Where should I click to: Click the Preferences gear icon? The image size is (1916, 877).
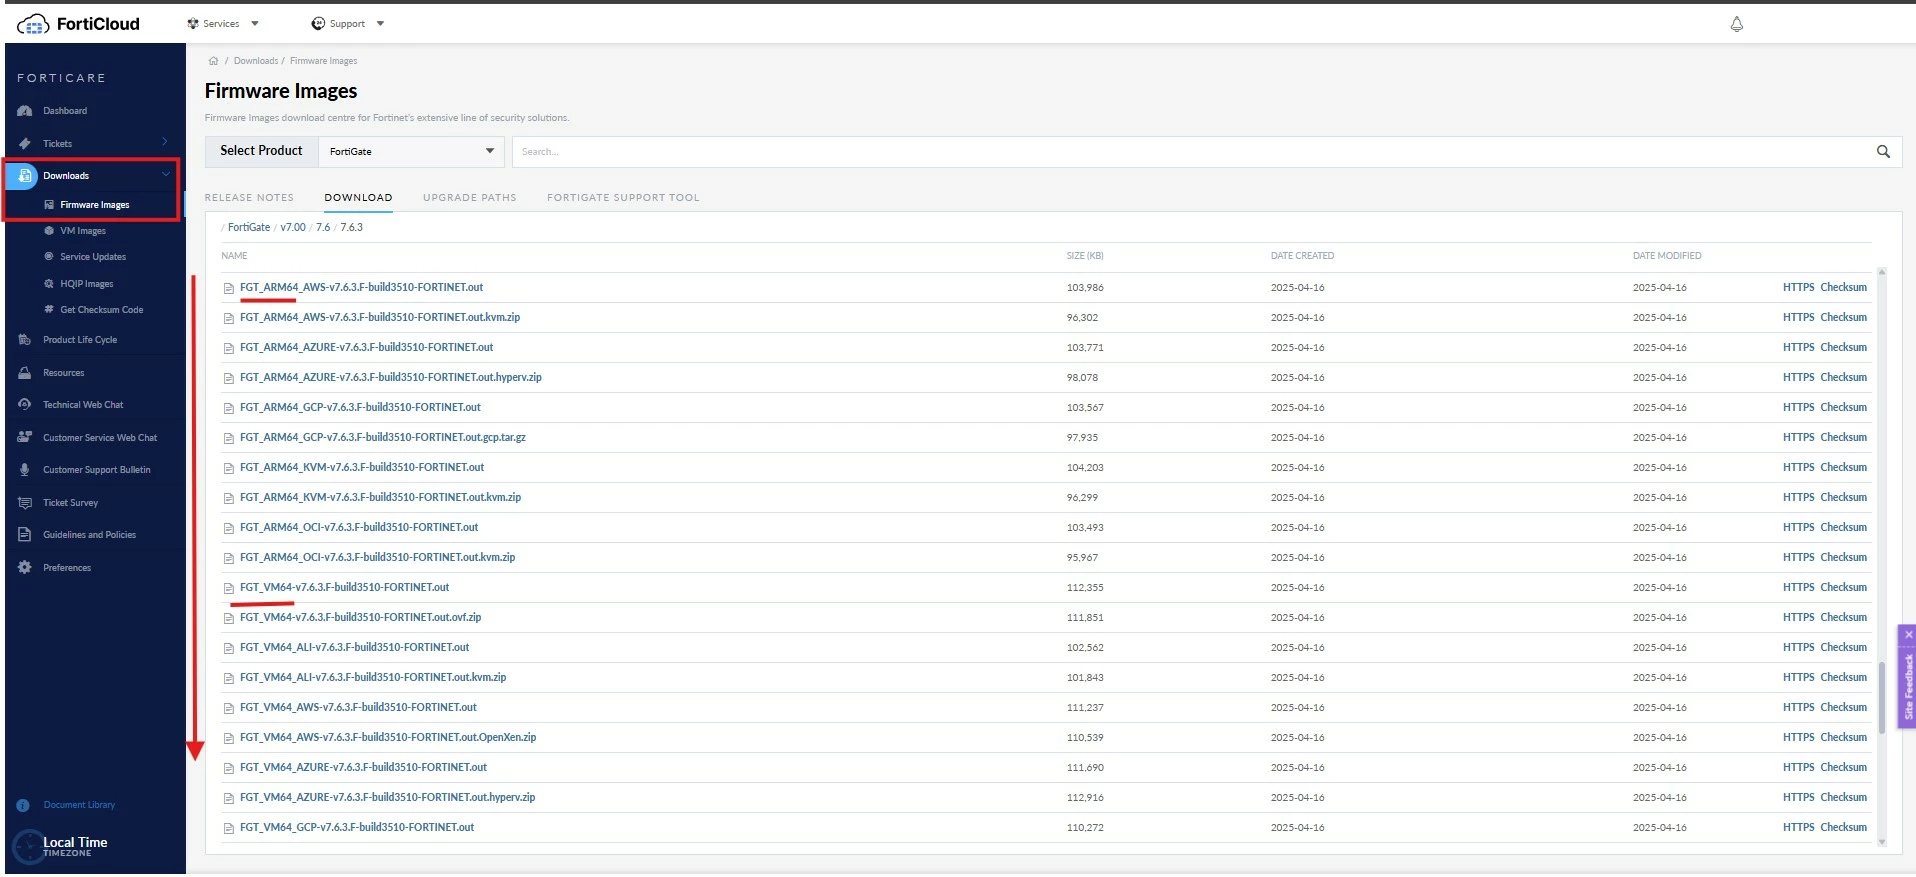point(25,568)
